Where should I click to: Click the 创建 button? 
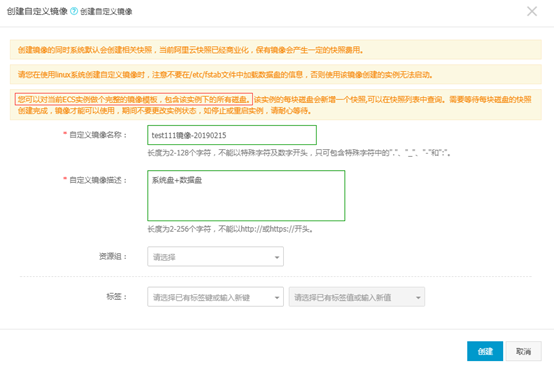485,351
